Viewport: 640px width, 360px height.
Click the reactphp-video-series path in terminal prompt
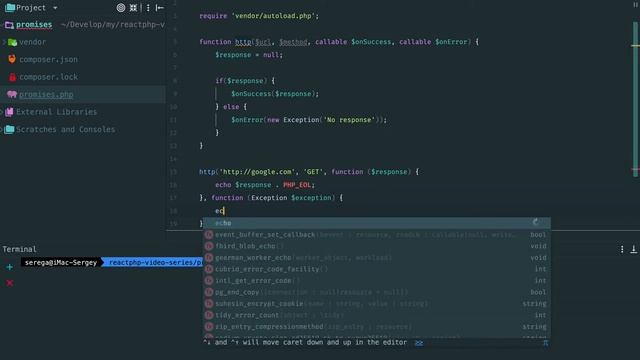[x=155, y=262]
